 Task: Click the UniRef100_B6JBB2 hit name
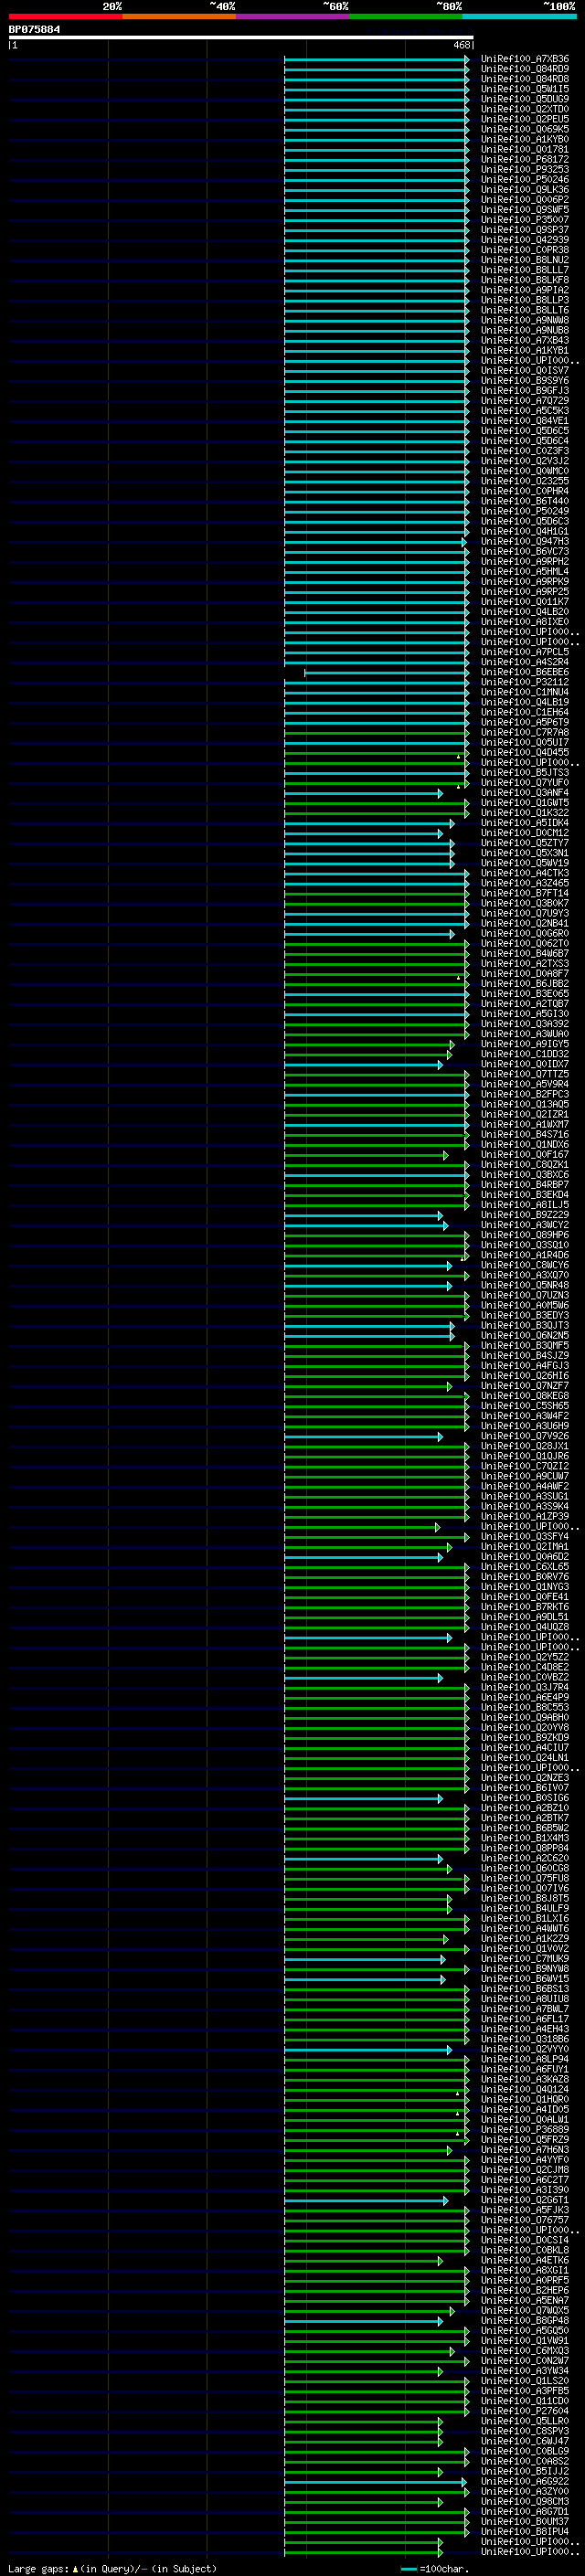(x=525, y=984)
